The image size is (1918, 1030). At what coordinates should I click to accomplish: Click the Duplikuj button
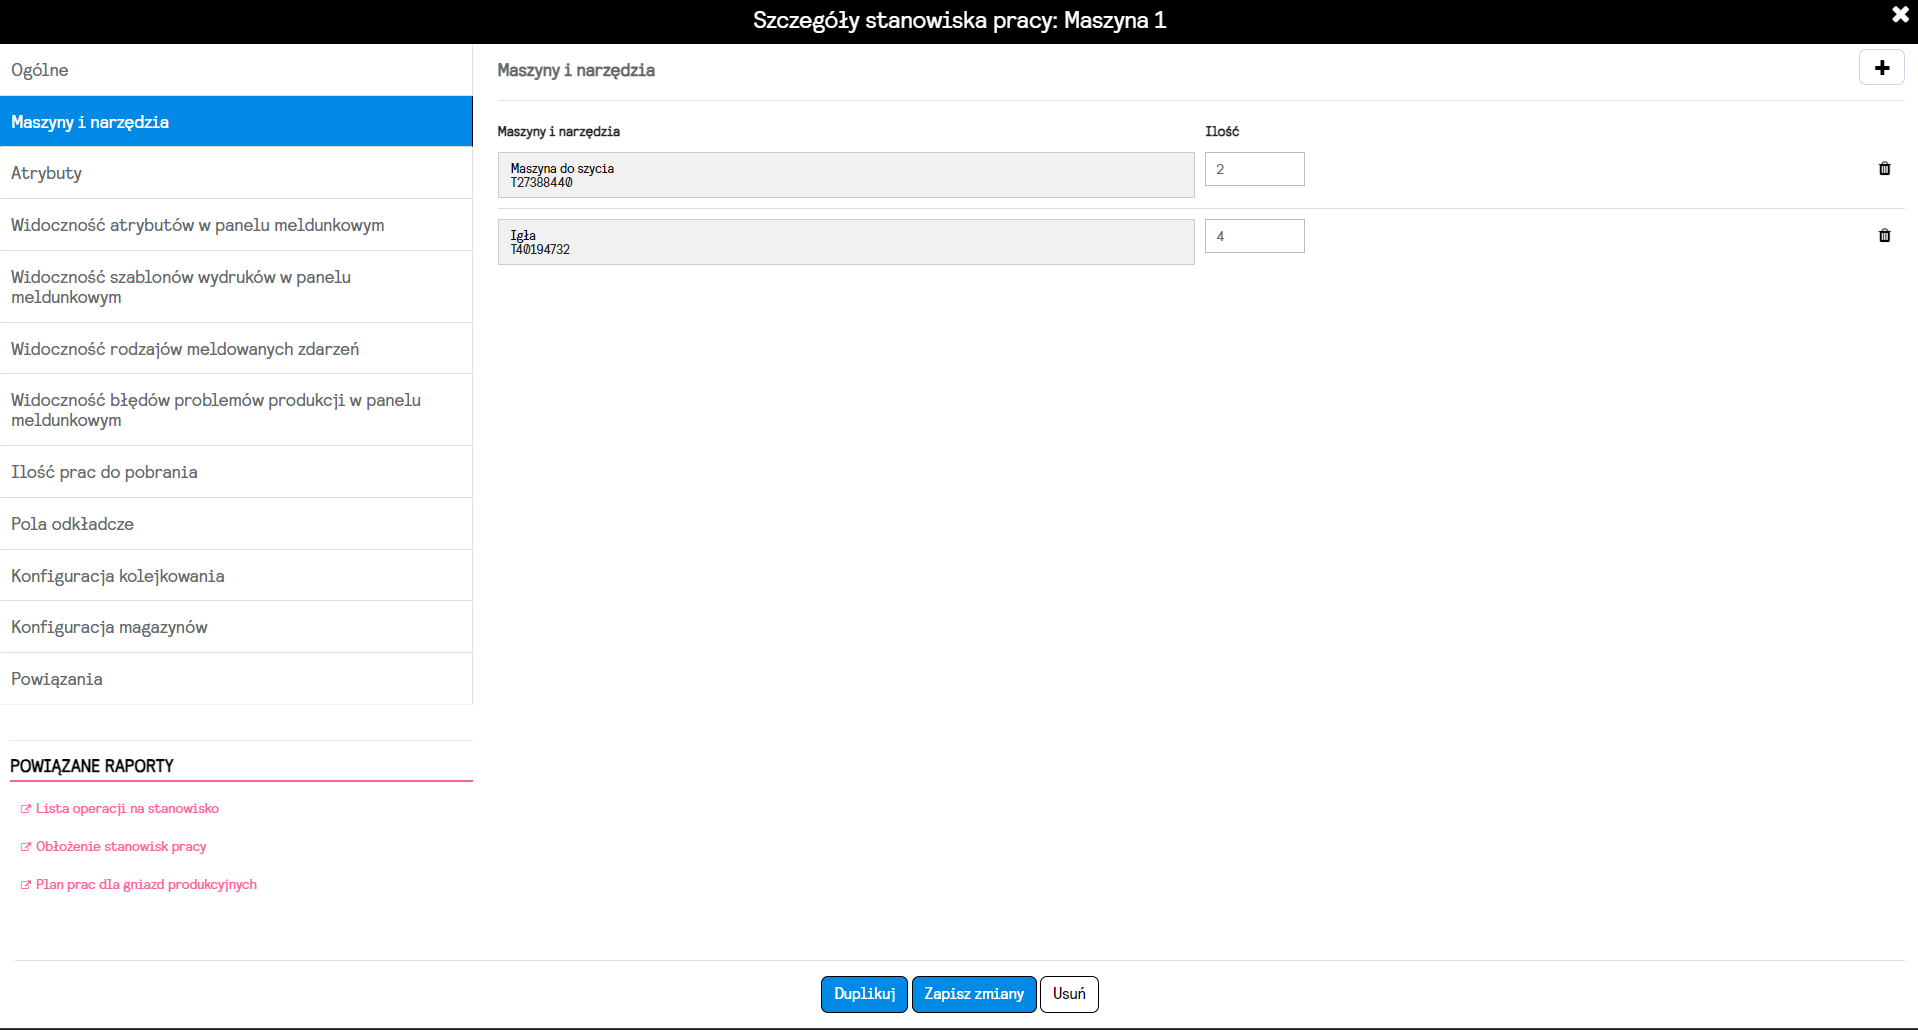tap(864, 994)
